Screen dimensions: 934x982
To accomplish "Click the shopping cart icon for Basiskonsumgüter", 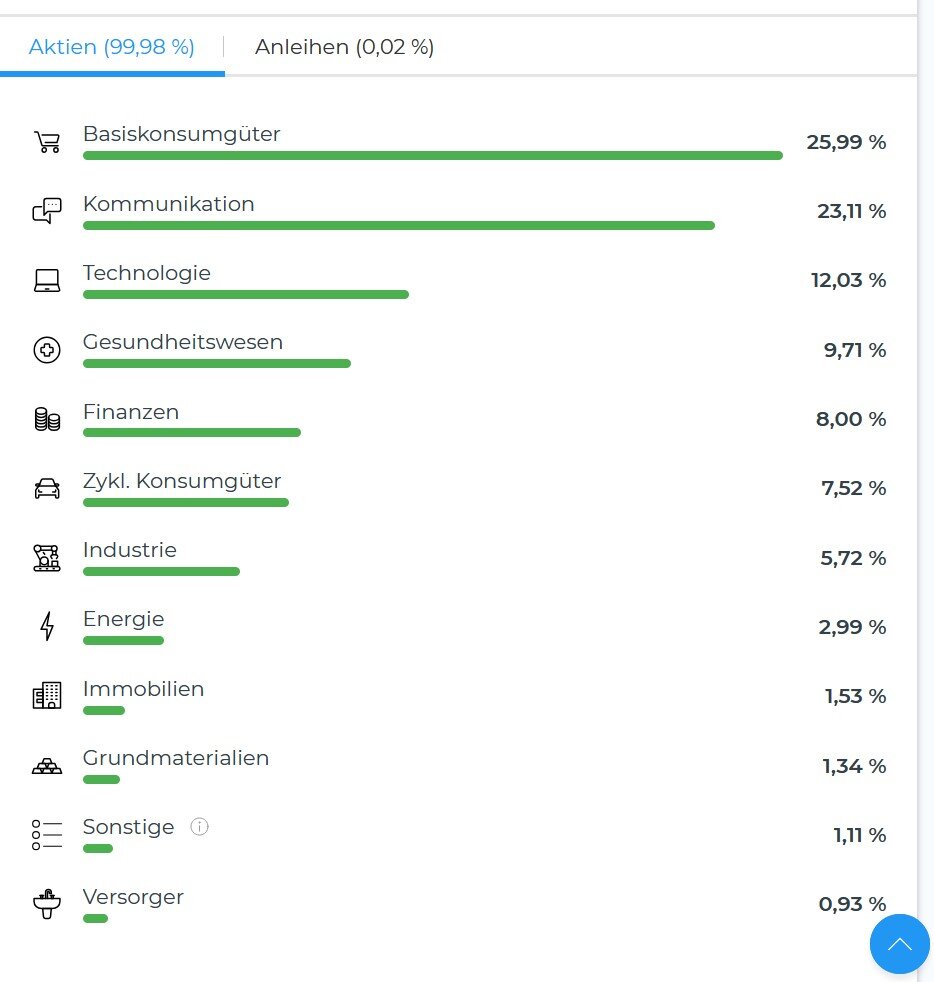I will [47, 142].
